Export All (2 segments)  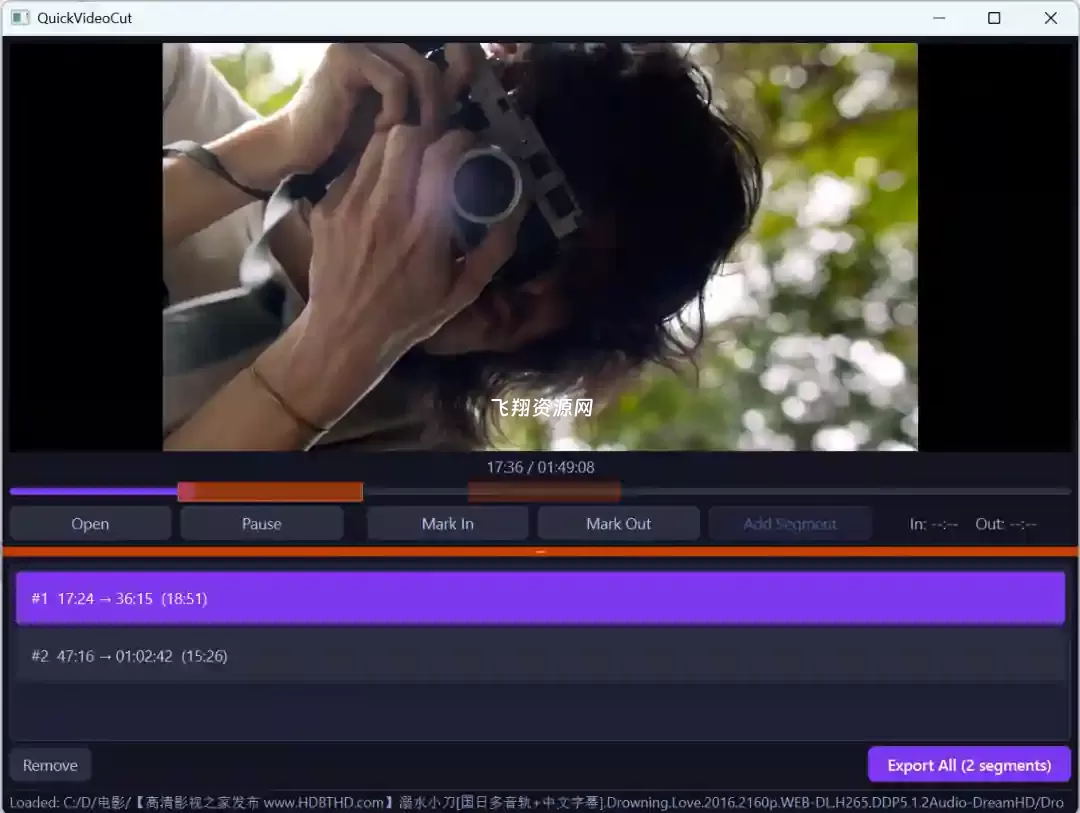click(969, 765)
